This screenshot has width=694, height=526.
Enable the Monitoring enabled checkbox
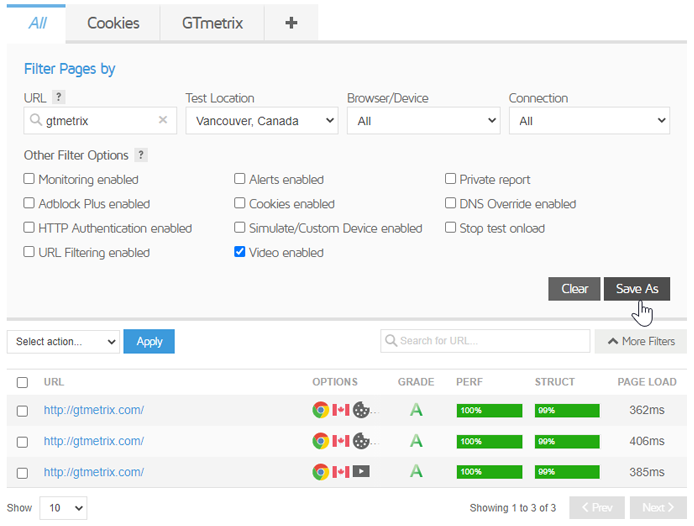click(x=29, y=178)
